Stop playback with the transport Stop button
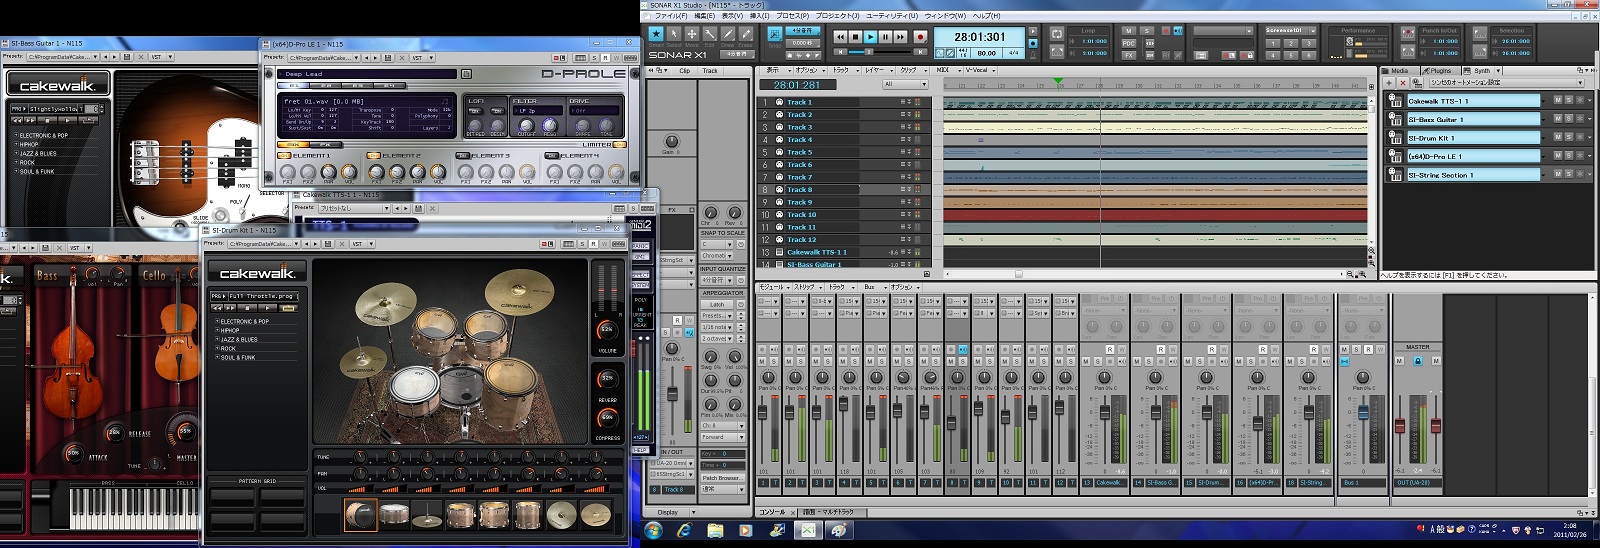 point(855,37)
